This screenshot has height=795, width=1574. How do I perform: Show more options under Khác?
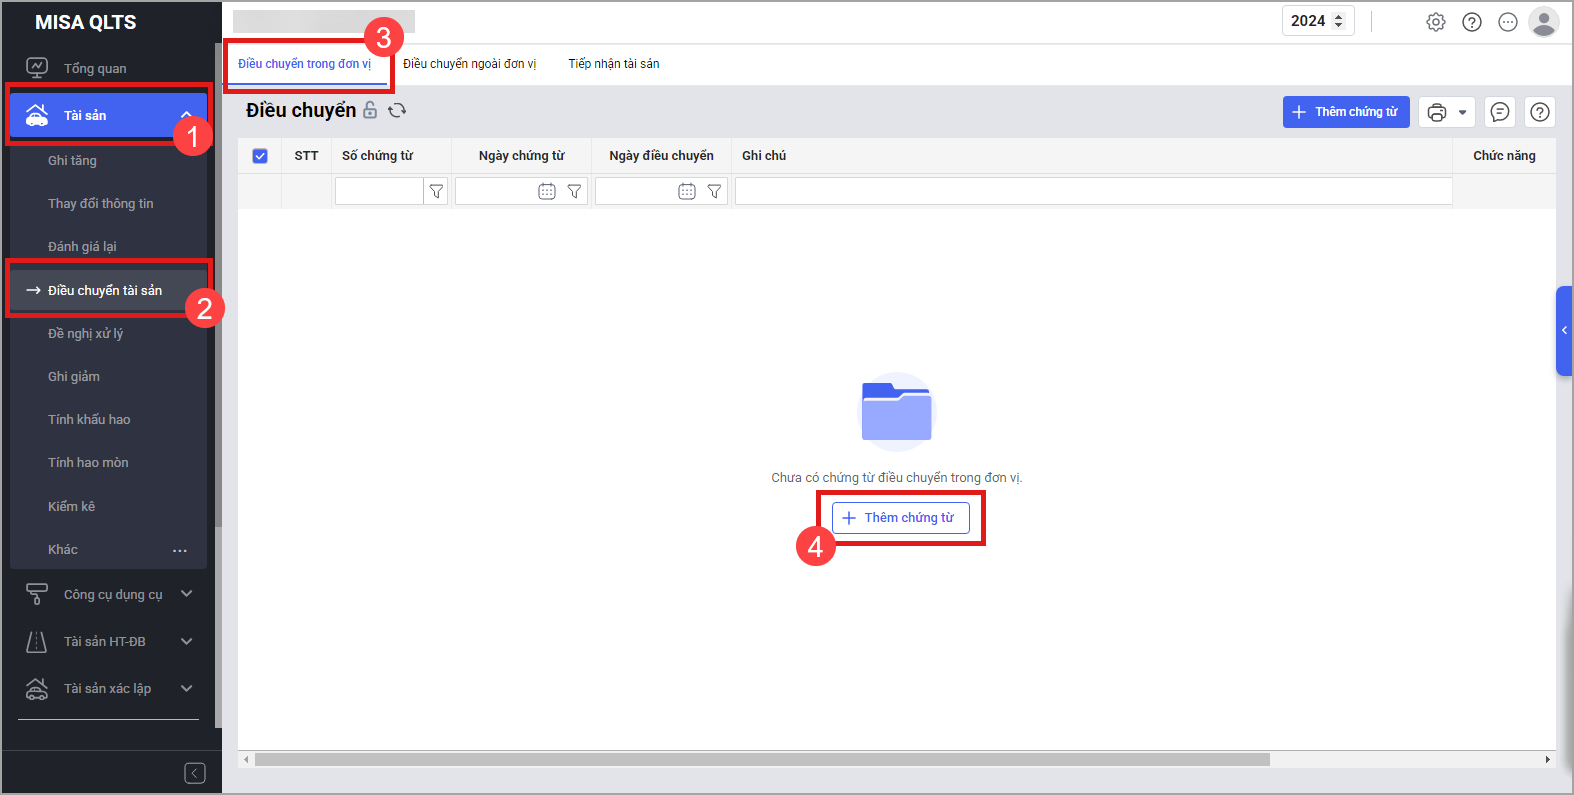click(x=180, y=550)
